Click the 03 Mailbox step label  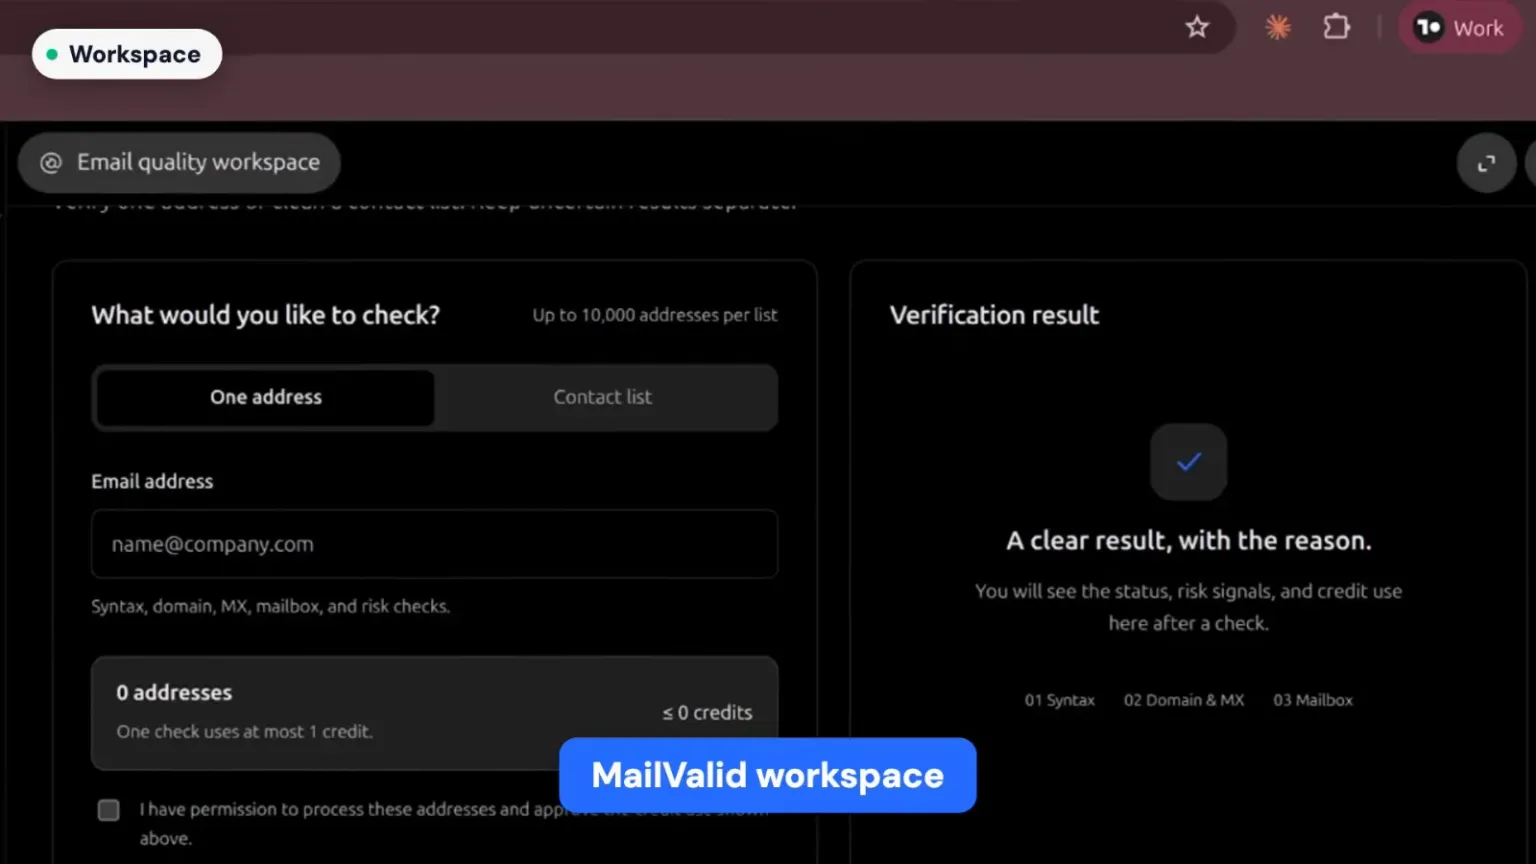[x=1313, y=700]
